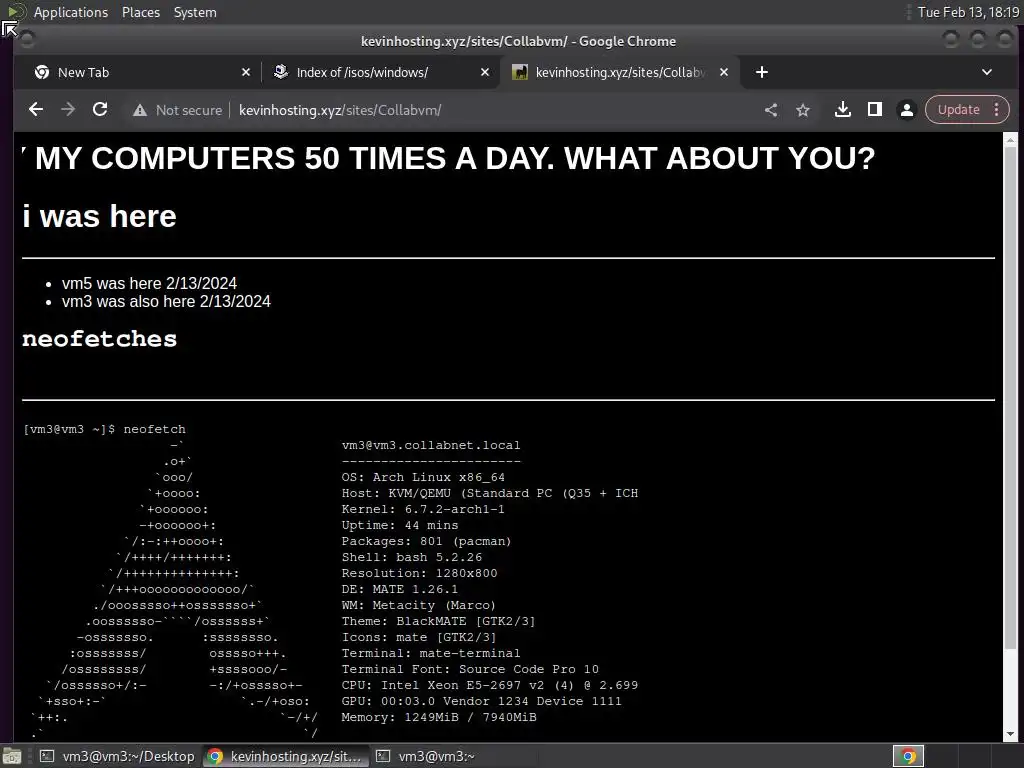Open the side panel icon
Image resolution: width=1024 pixels, height=768 pixels.
pyautogui.click(x=874, y=110)
